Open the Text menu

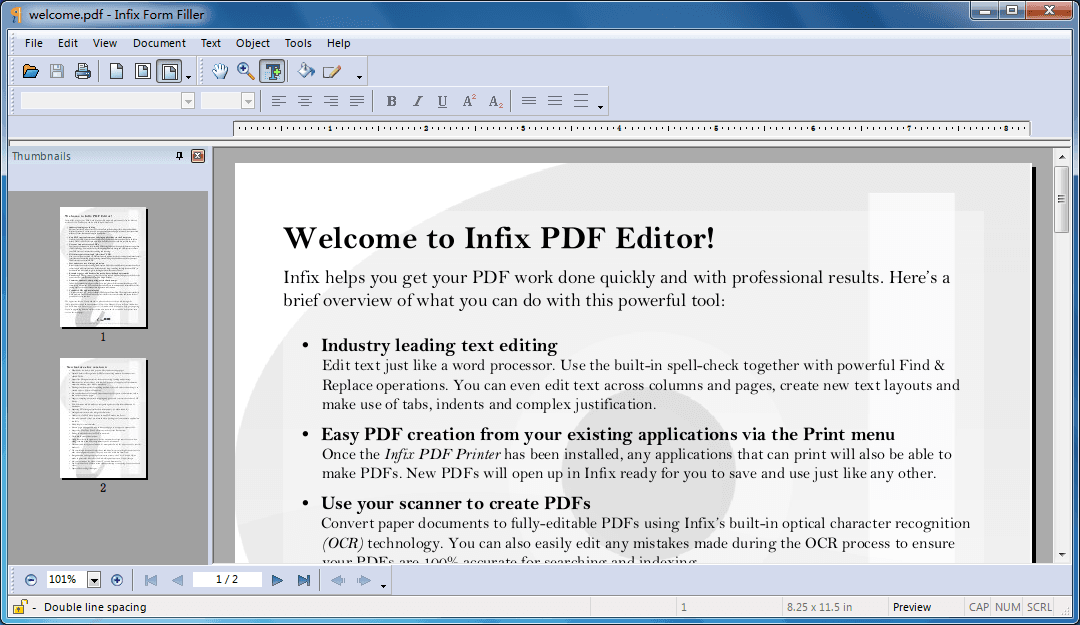[x=210, y=43]
